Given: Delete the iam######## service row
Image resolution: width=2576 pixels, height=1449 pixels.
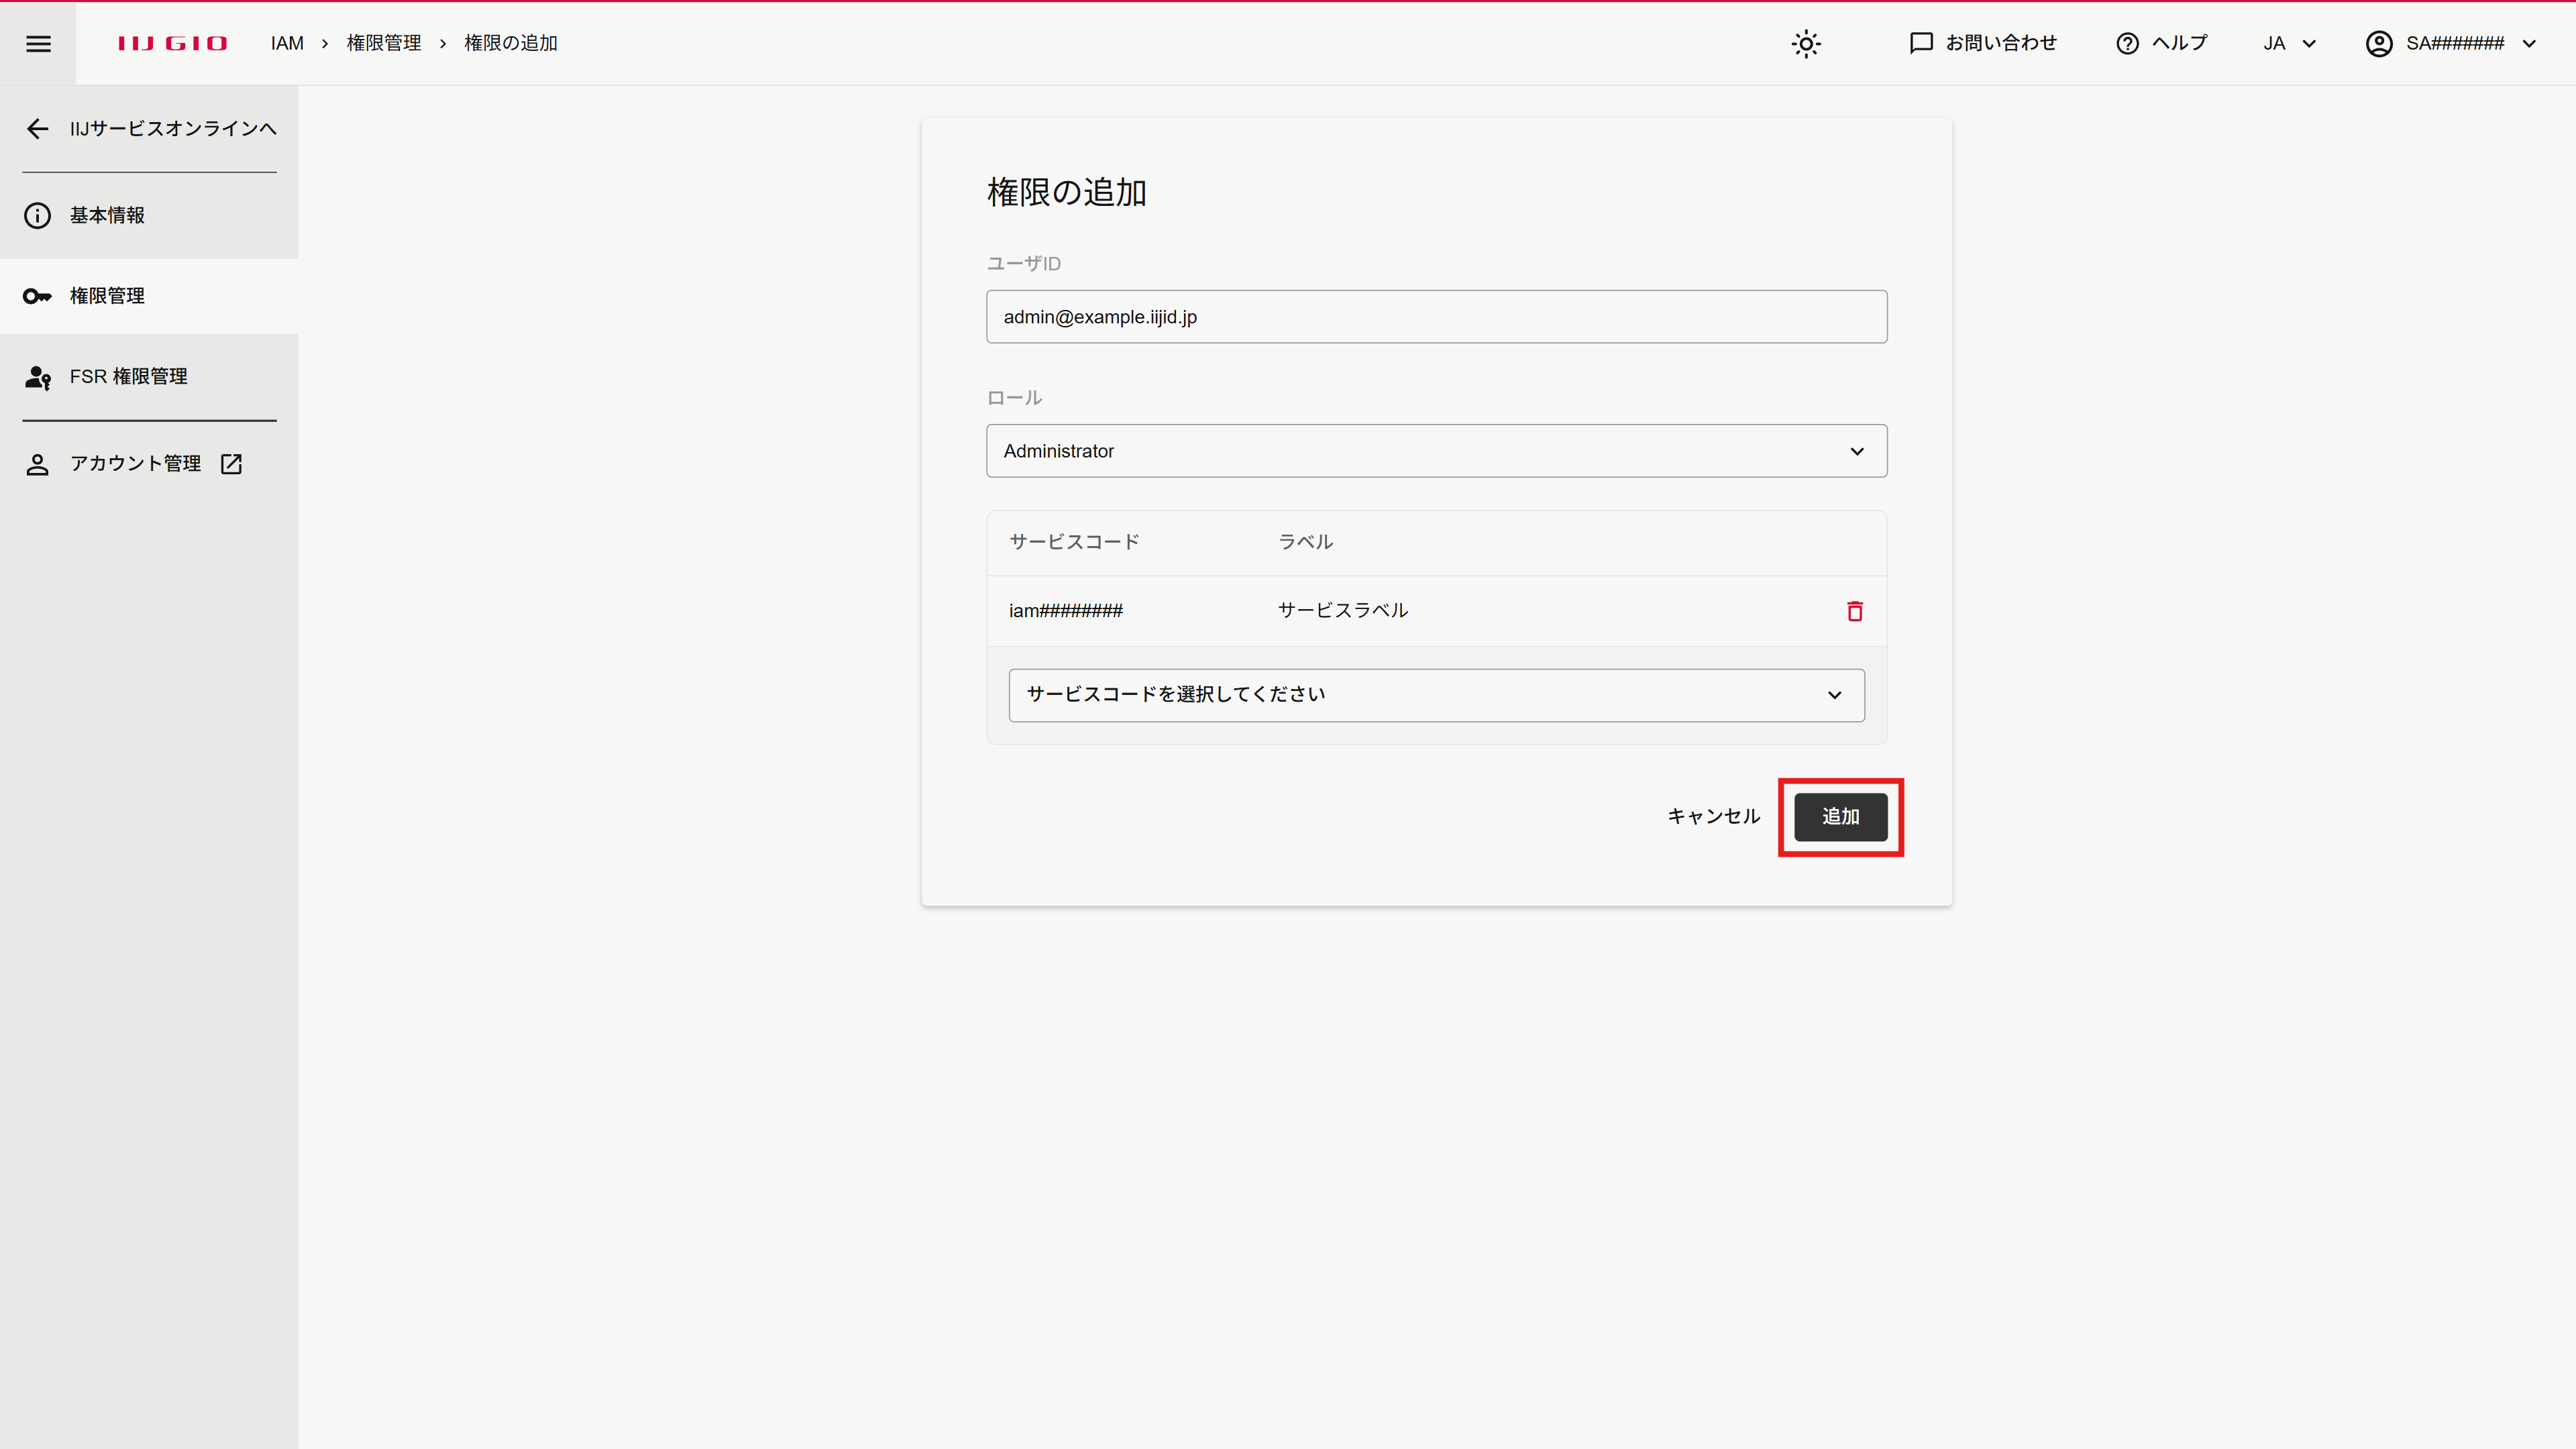Looking at the screenshot, I should [1855, 611].
